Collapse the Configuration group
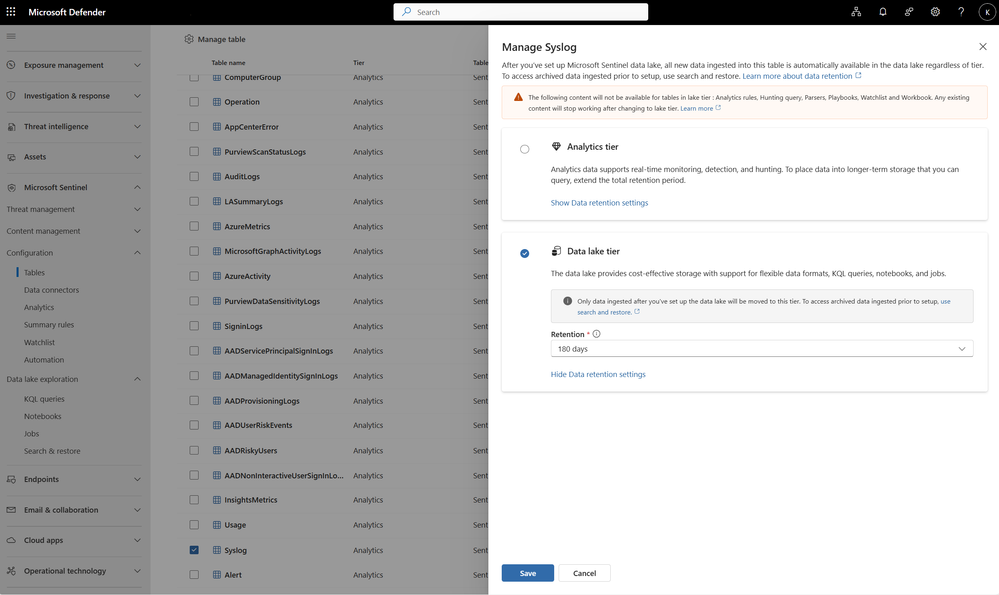 pyautogui.click(x=137, y=253)
